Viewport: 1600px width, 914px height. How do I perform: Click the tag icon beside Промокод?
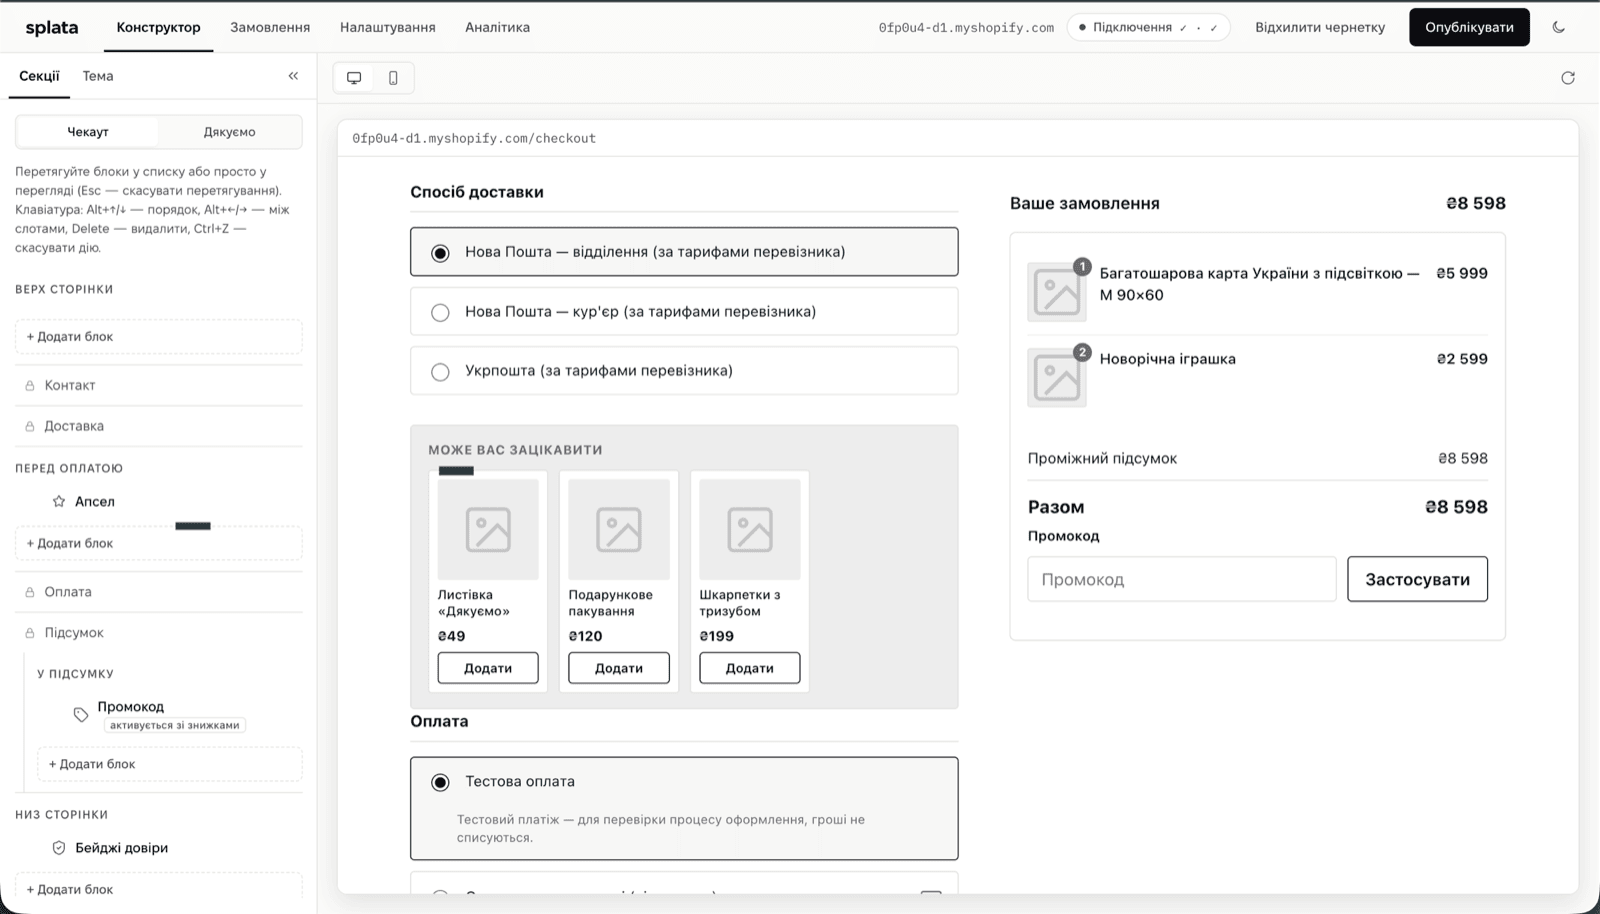click(81, 714)
